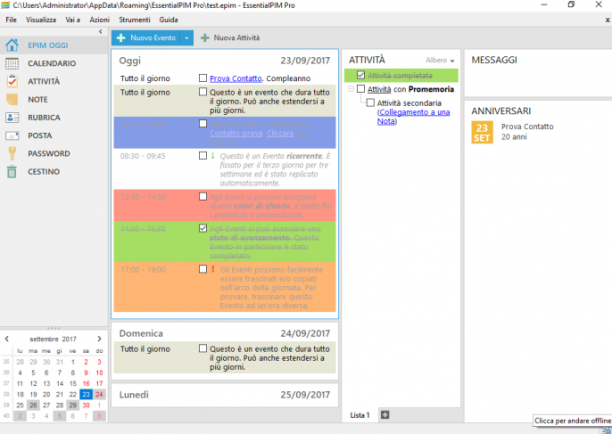The height and width of the screenshot is (434, 612).
Task: Collapse the Attività con Promemoria tree node
Action: [x=351, y=89]
